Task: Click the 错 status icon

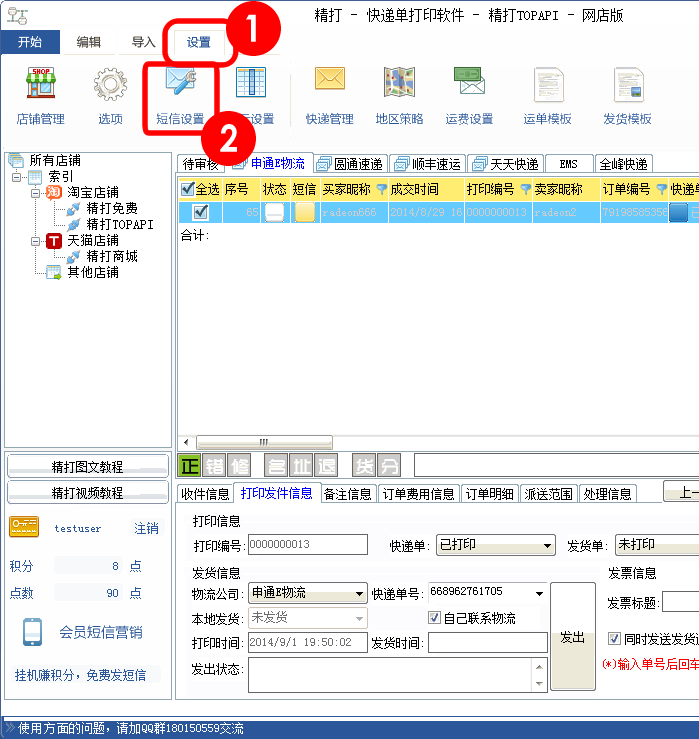Action: pos(214,466)
